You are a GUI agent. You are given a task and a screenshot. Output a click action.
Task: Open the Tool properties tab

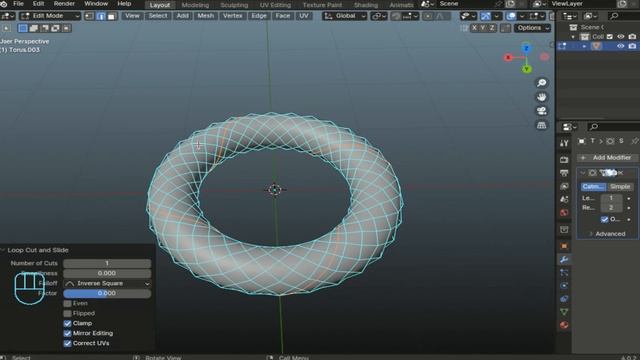(564, 143)
